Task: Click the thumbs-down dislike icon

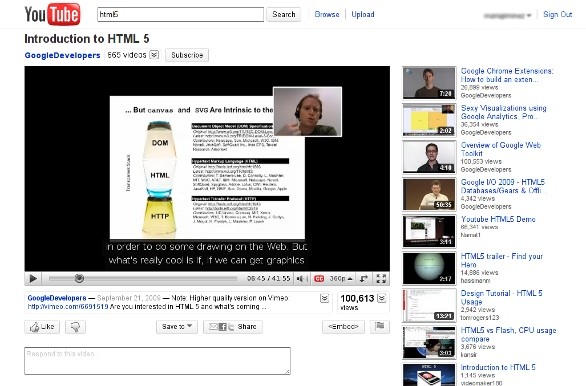Action: [x=75, y=327]
